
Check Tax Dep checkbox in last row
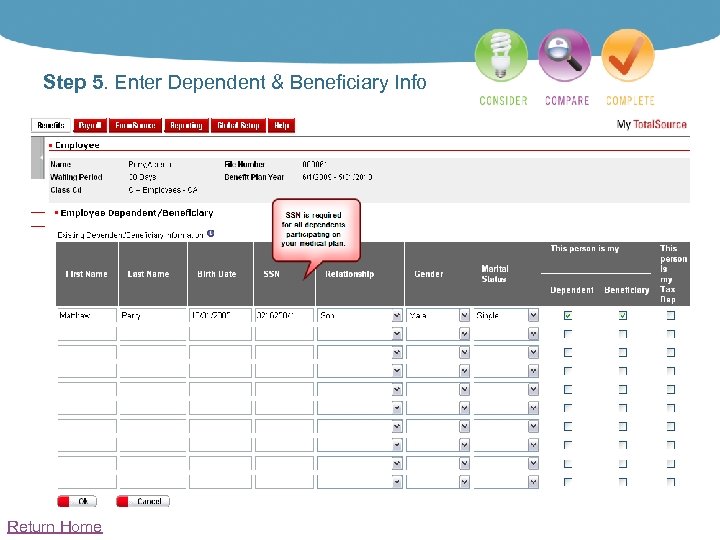[x=671, y=482]
